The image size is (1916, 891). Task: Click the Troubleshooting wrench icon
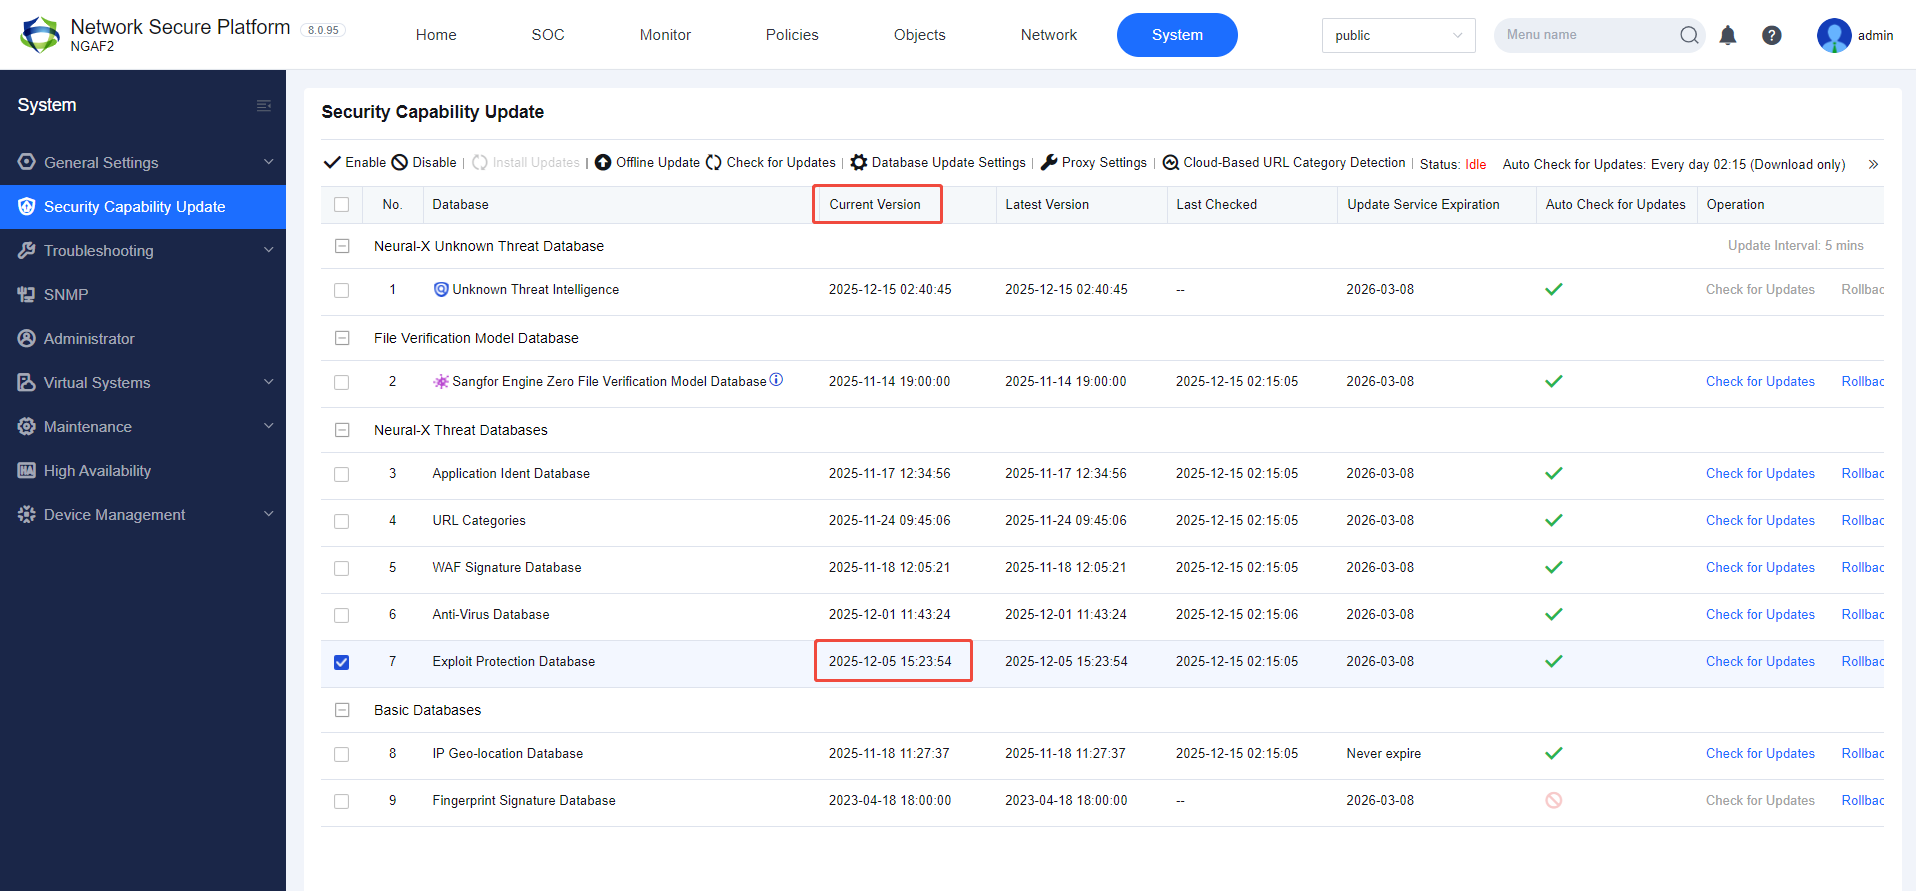[x=27, y=250]
